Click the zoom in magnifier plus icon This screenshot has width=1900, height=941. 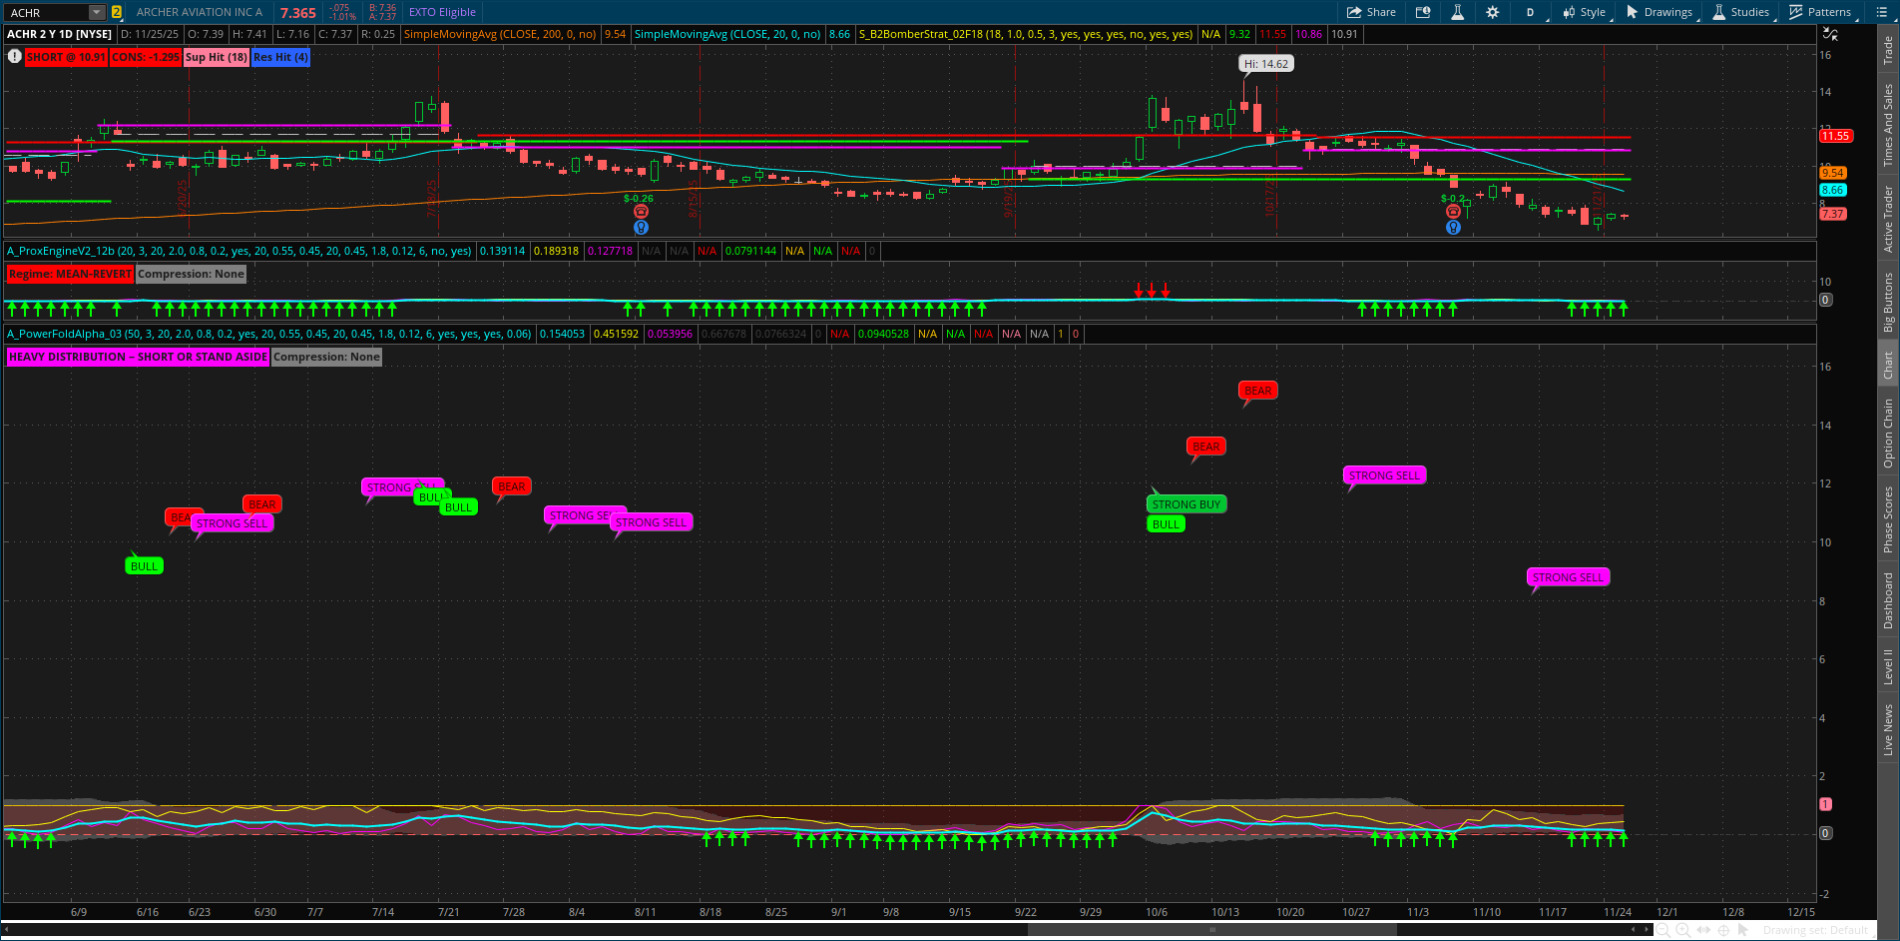click(x=1683, y=930)
